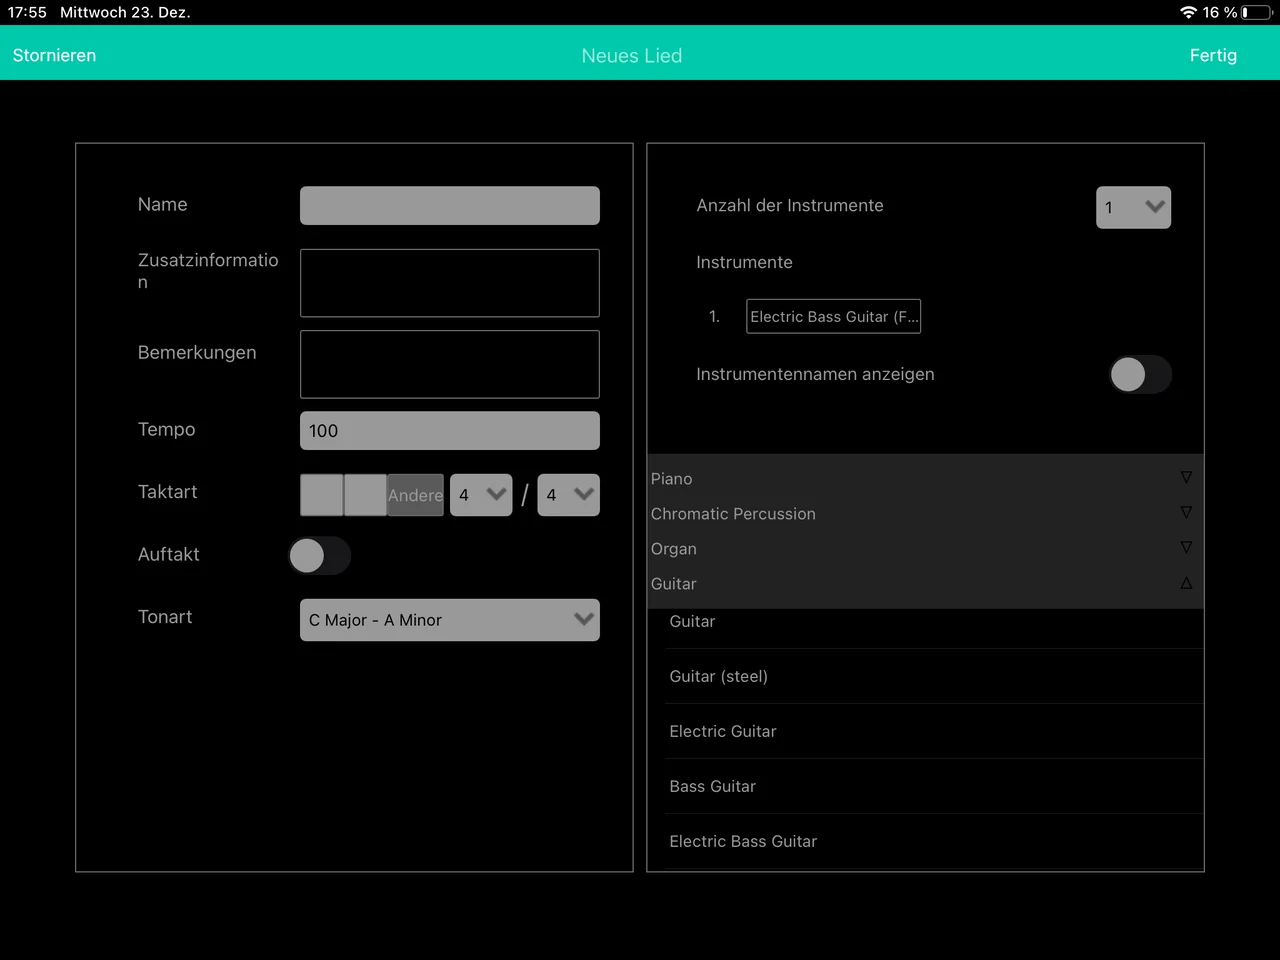Expand the Organ category triangle
The width and height of the screenshot is (1280, 960).
(x=1186, y=548)
